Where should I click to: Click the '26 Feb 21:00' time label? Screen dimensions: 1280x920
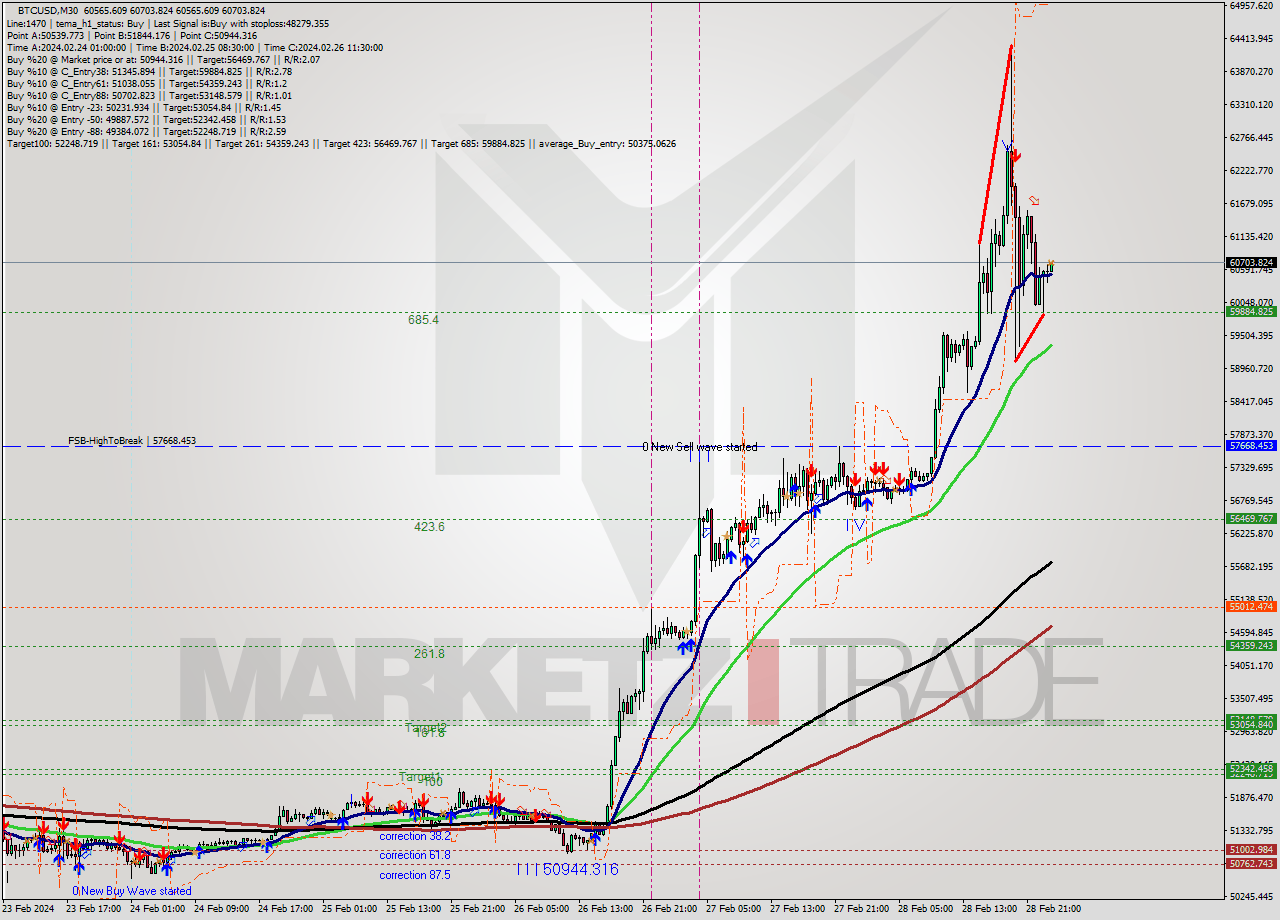[669, 910]
